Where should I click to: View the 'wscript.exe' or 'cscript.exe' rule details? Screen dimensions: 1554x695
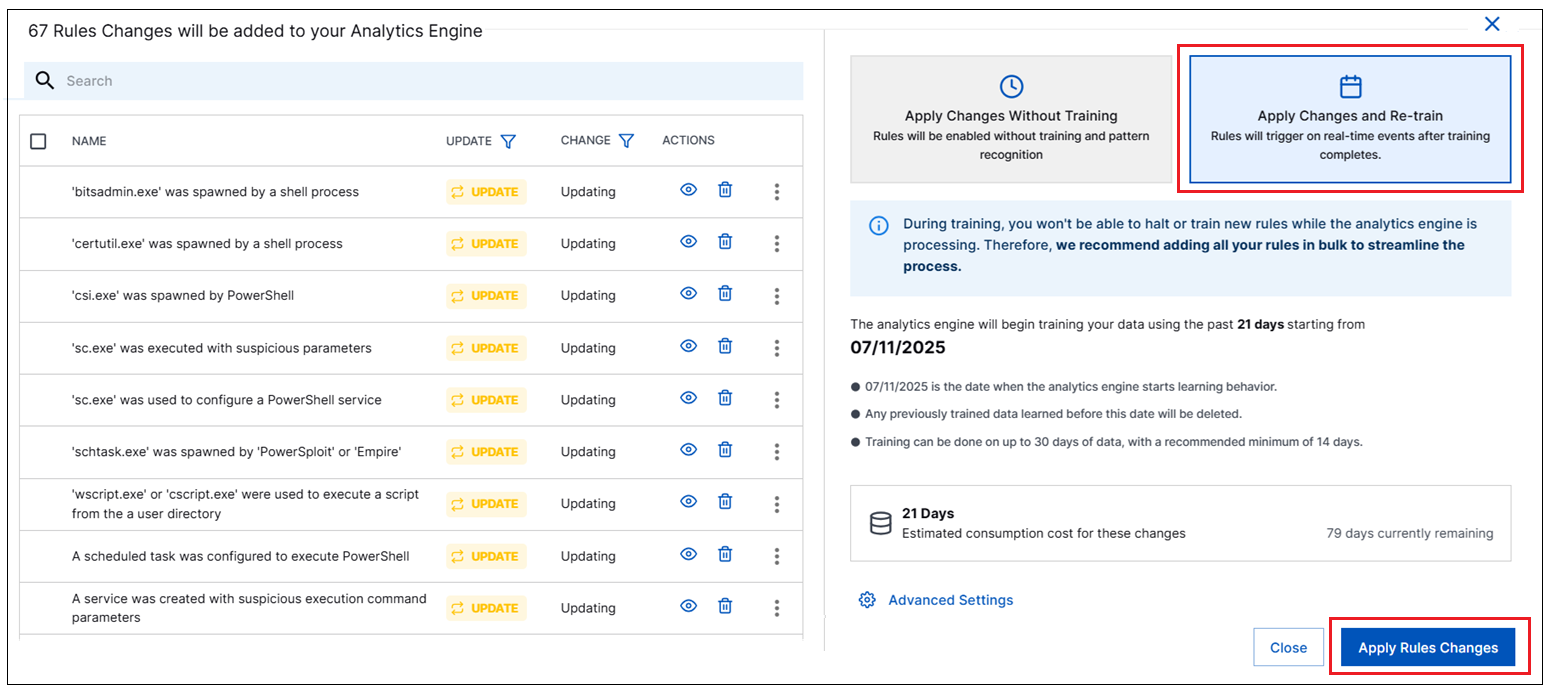(x=688, y=502)
